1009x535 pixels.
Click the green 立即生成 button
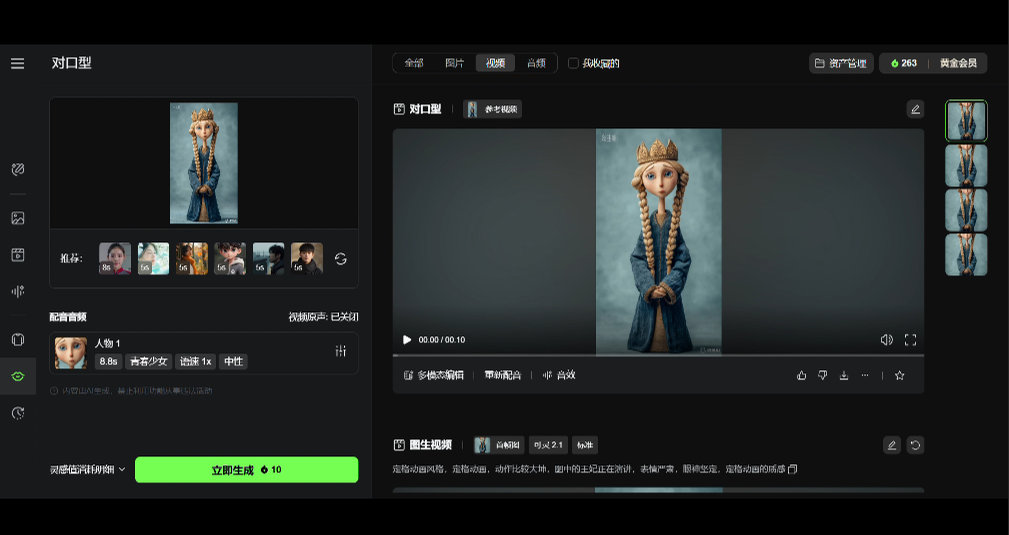246,470
